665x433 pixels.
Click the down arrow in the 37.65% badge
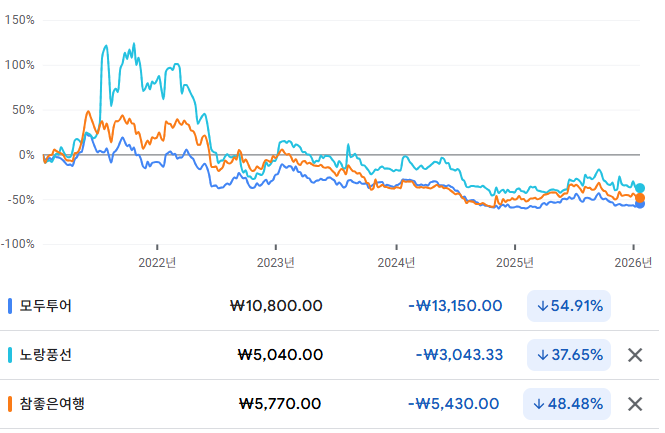[543, 355]
